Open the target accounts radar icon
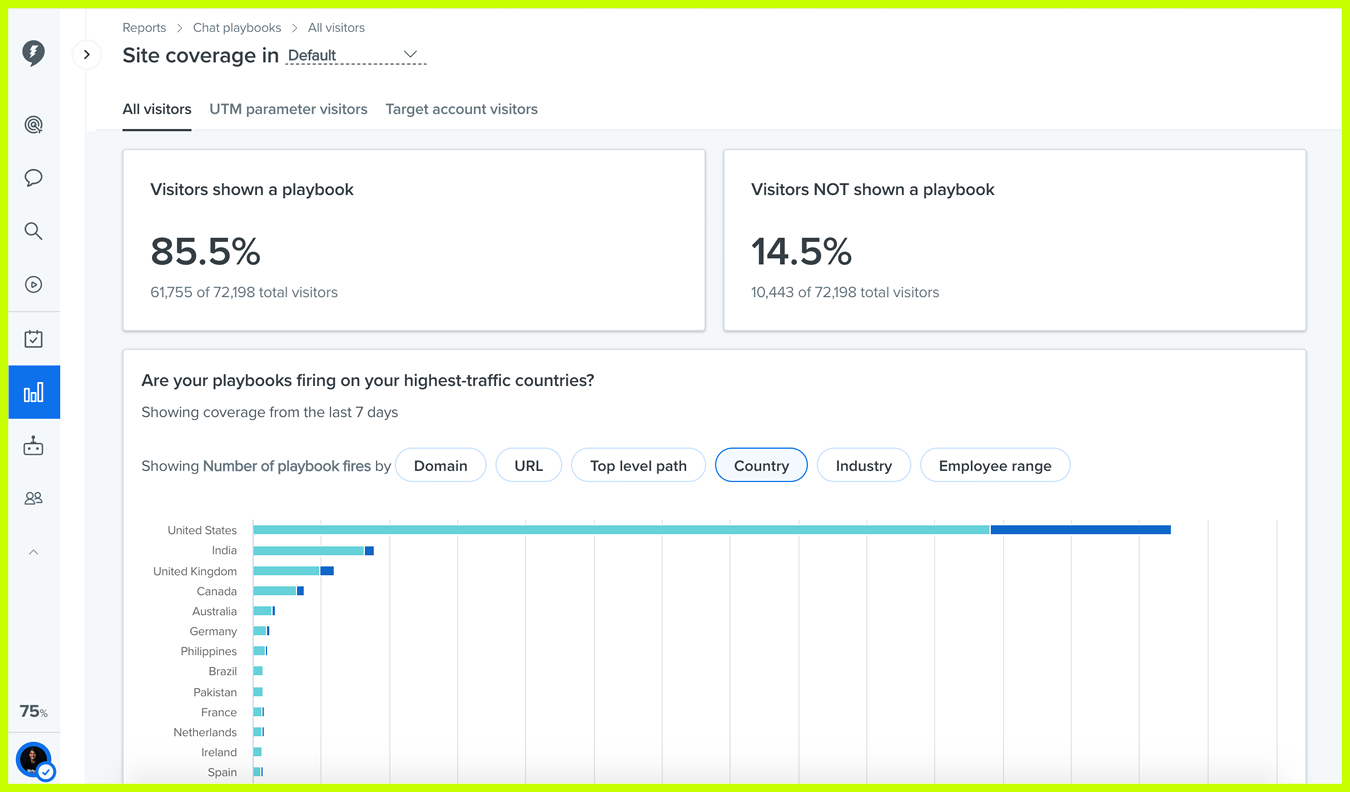The width and height of the screenshot is (1350, 792). click(33, 125)
